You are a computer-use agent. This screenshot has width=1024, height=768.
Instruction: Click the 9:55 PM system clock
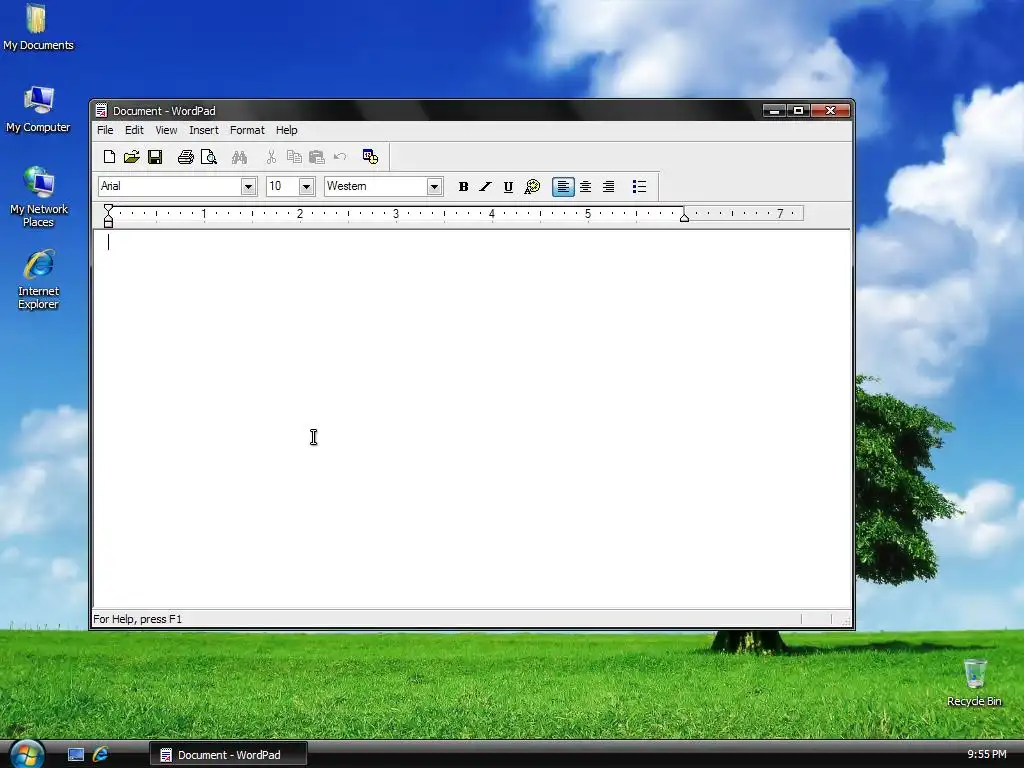[x=986, y=754]
